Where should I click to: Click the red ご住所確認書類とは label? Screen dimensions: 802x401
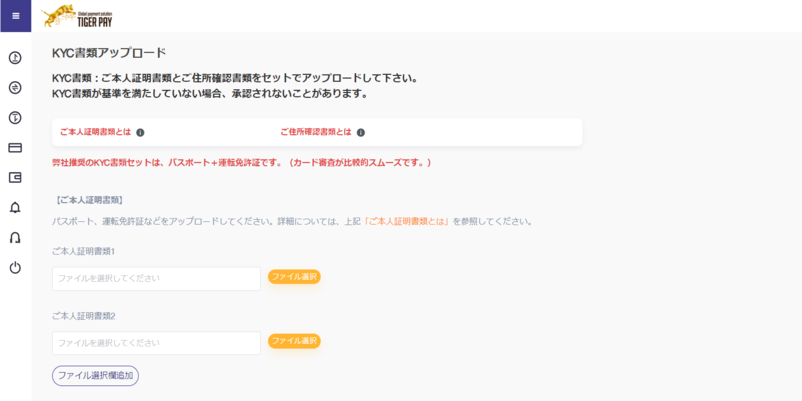(316, 132)
